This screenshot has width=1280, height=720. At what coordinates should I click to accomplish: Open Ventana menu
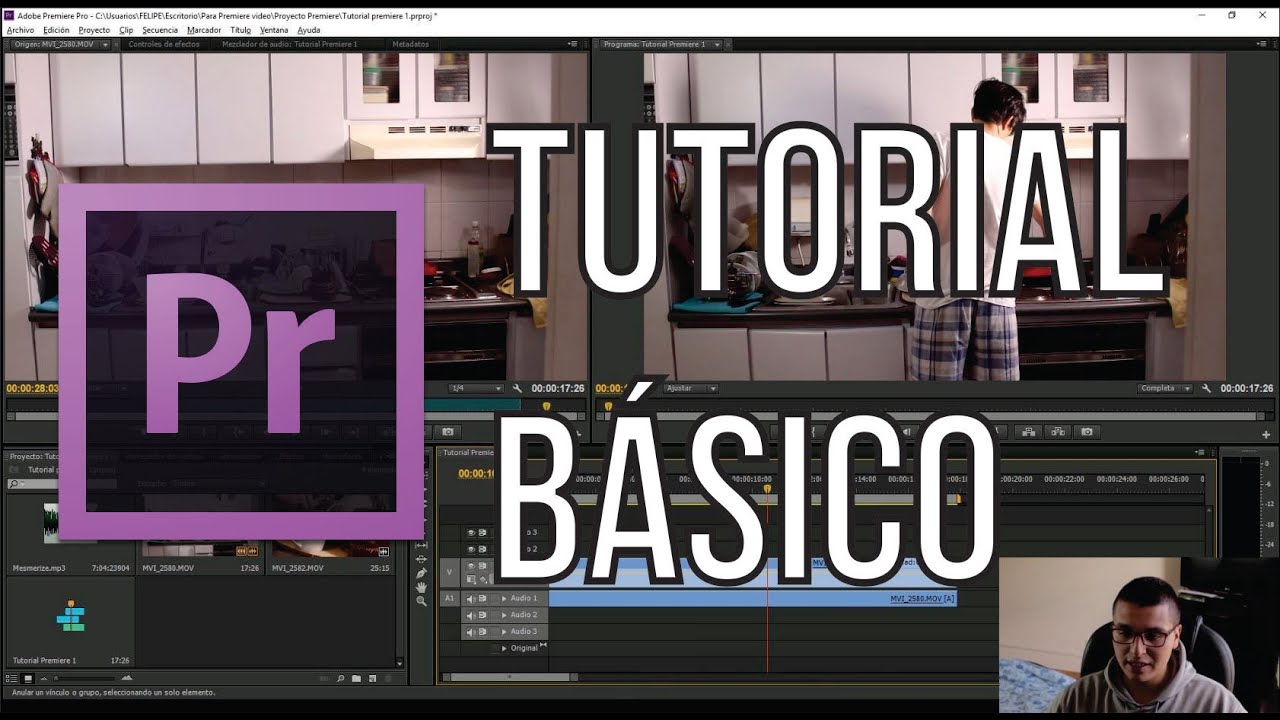tap(274, 30)
